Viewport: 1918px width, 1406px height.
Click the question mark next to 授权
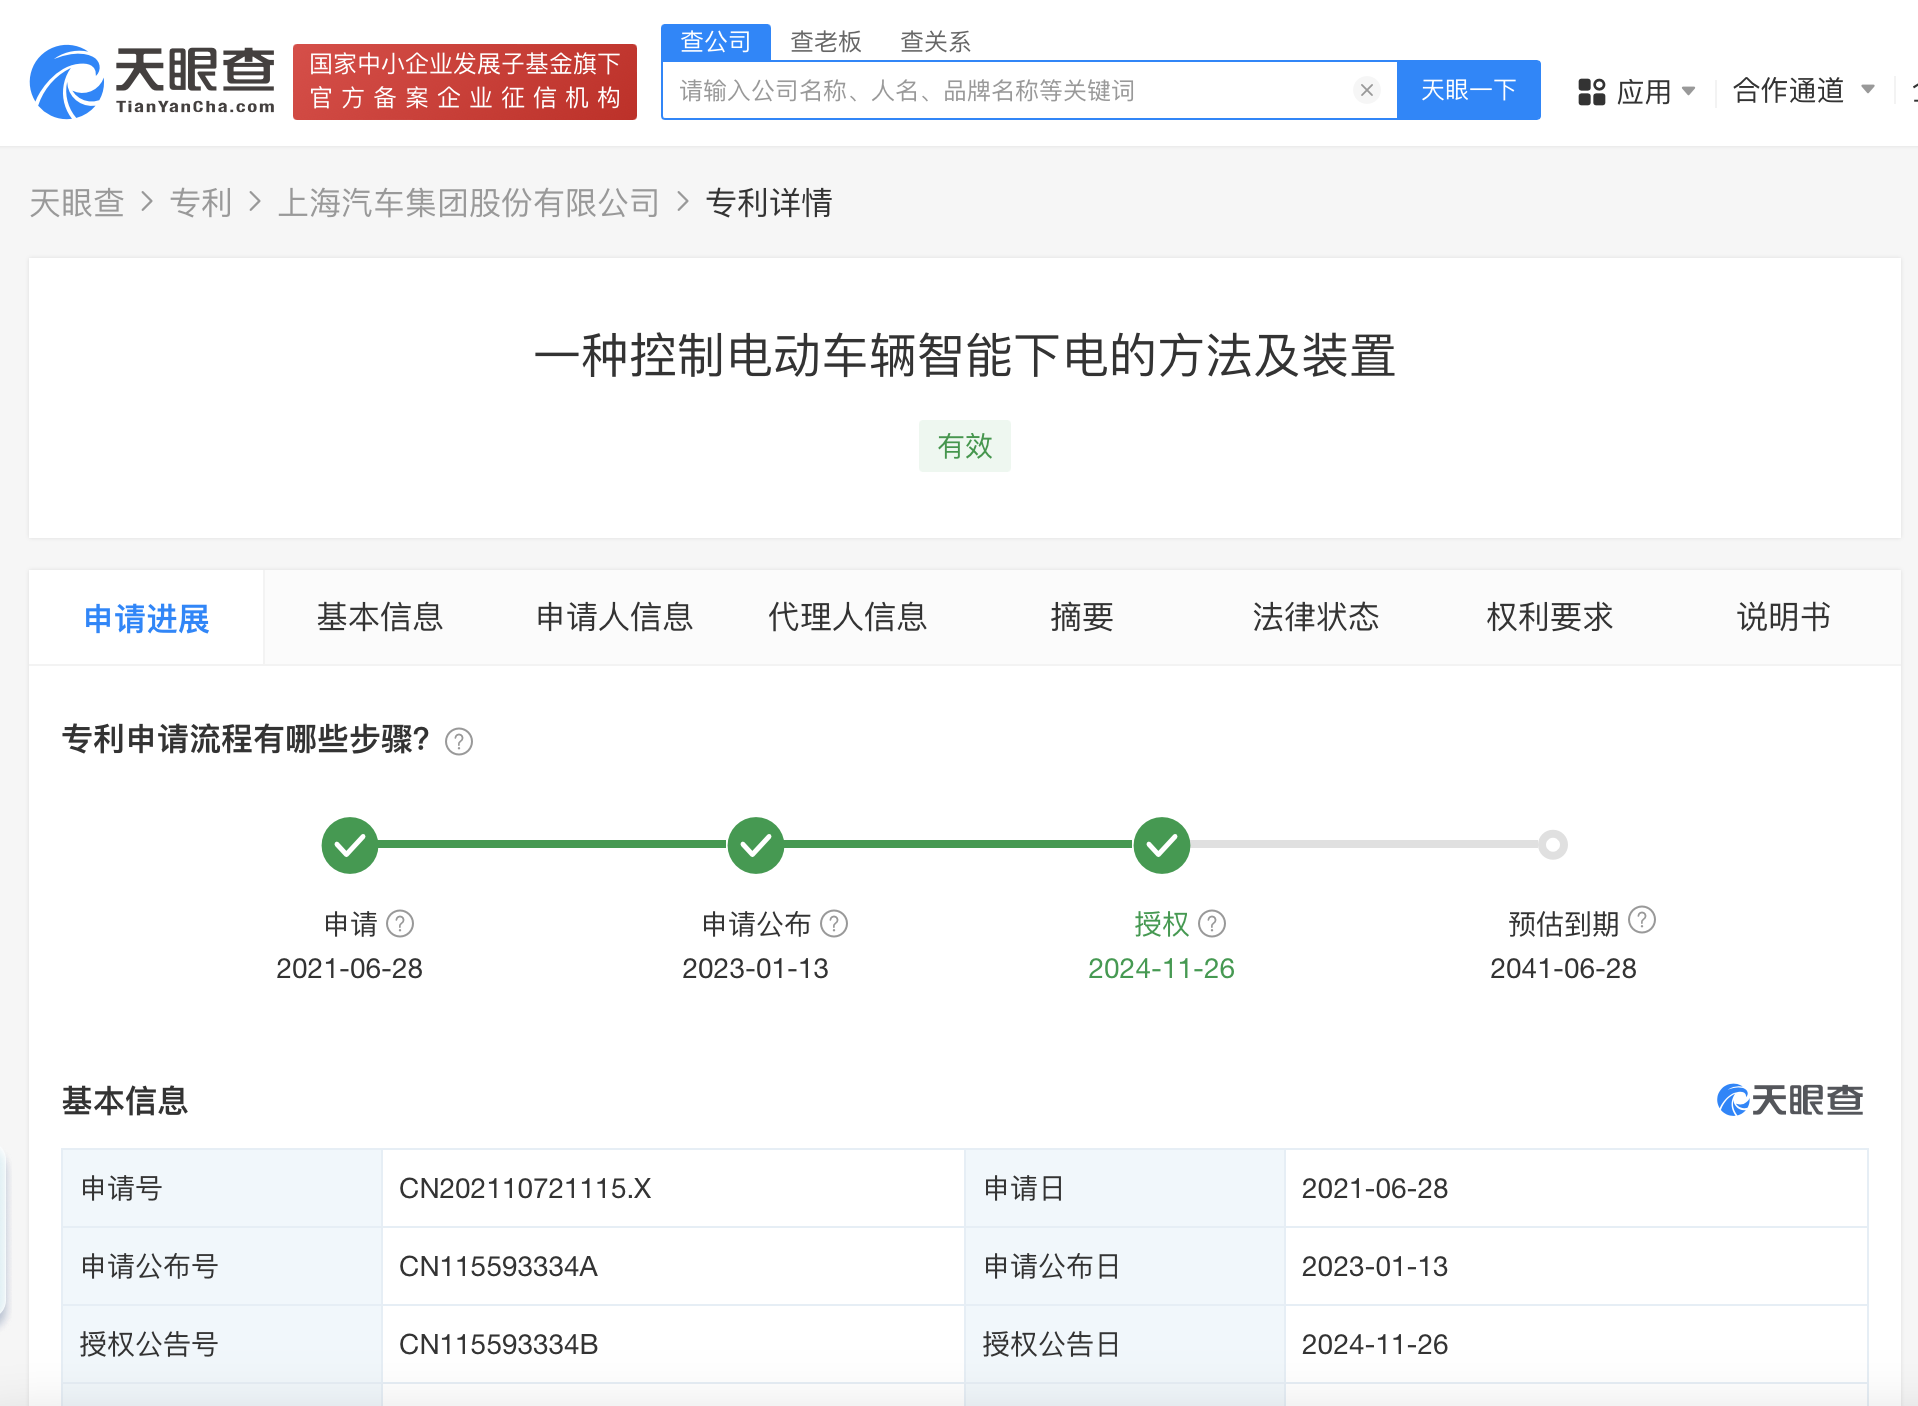[x=1212, y=923]
